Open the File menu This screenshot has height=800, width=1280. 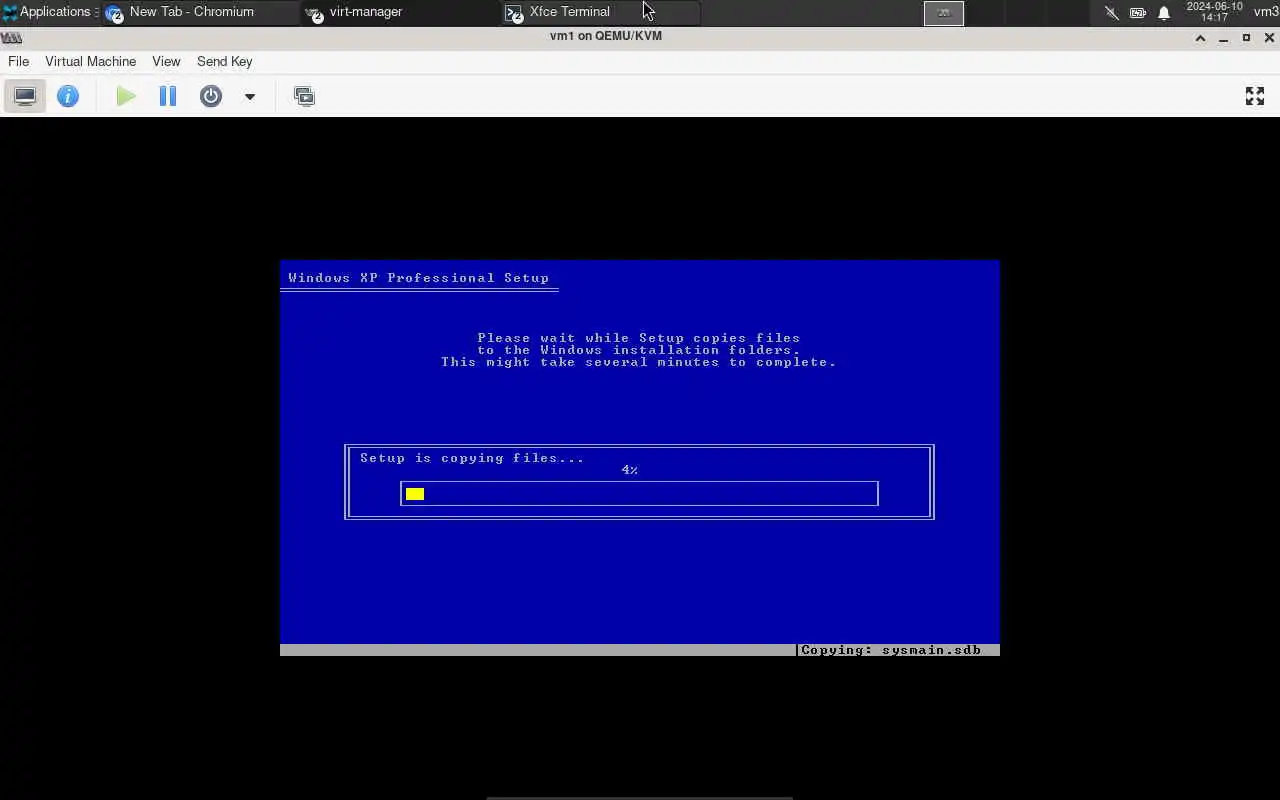pos(19,61)
